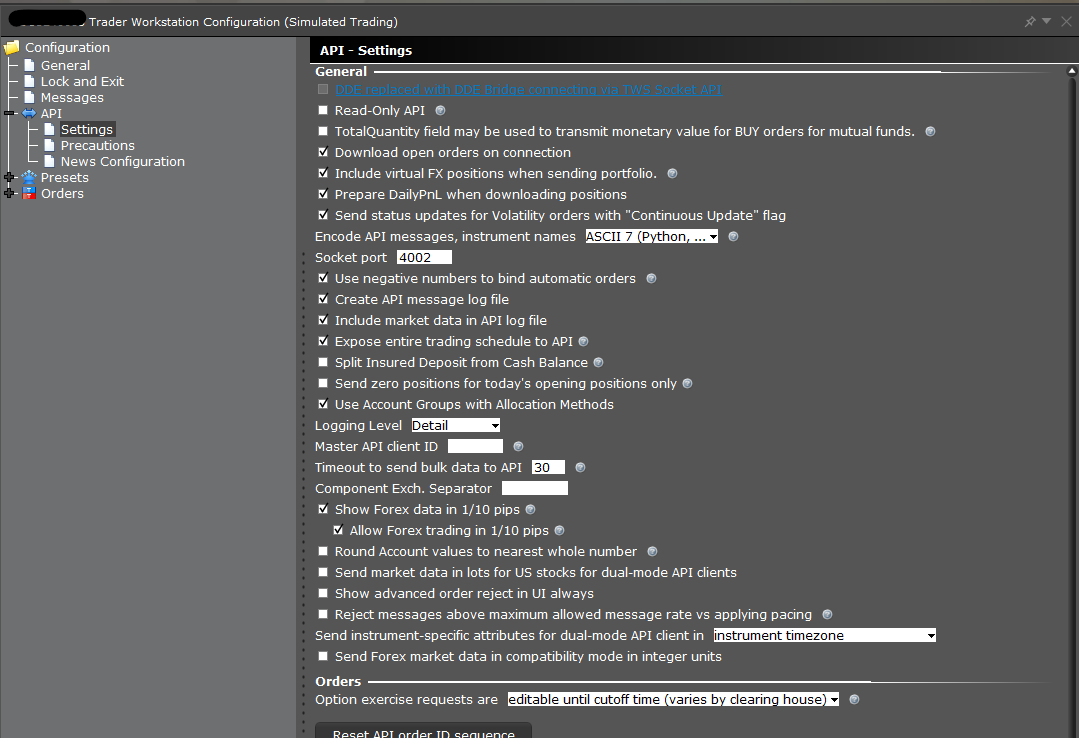Click inside the Socket port input field
This screenshot has height=738, width=1079.
[423, 256]
